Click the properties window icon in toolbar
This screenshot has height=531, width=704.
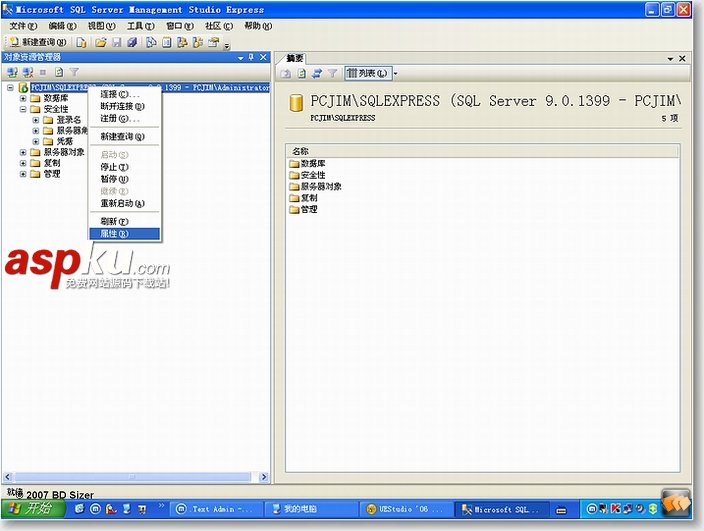tap(214, 42)
